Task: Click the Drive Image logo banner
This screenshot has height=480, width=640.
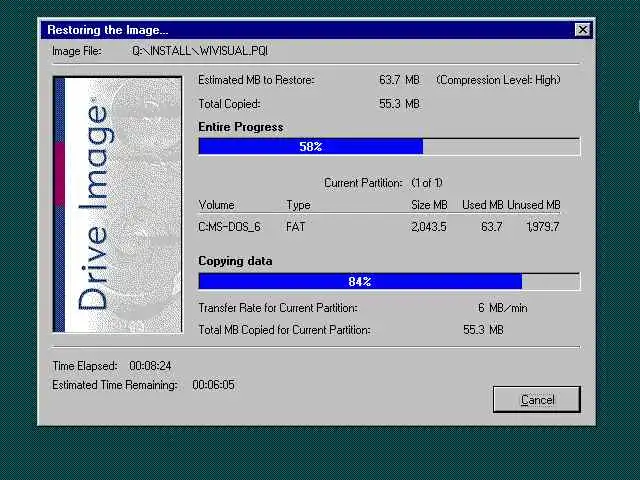Action: 118,204
